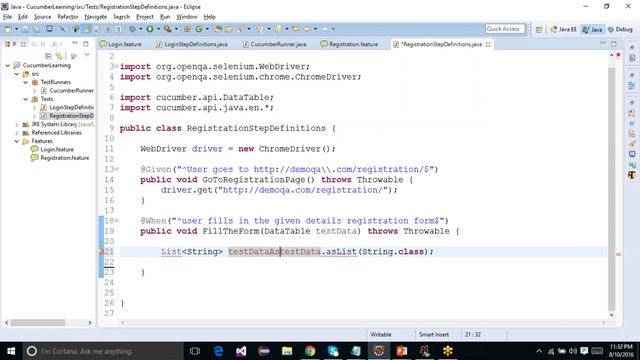Click the green Run toolbar button
640x360 pixels.
pos(150,29)
